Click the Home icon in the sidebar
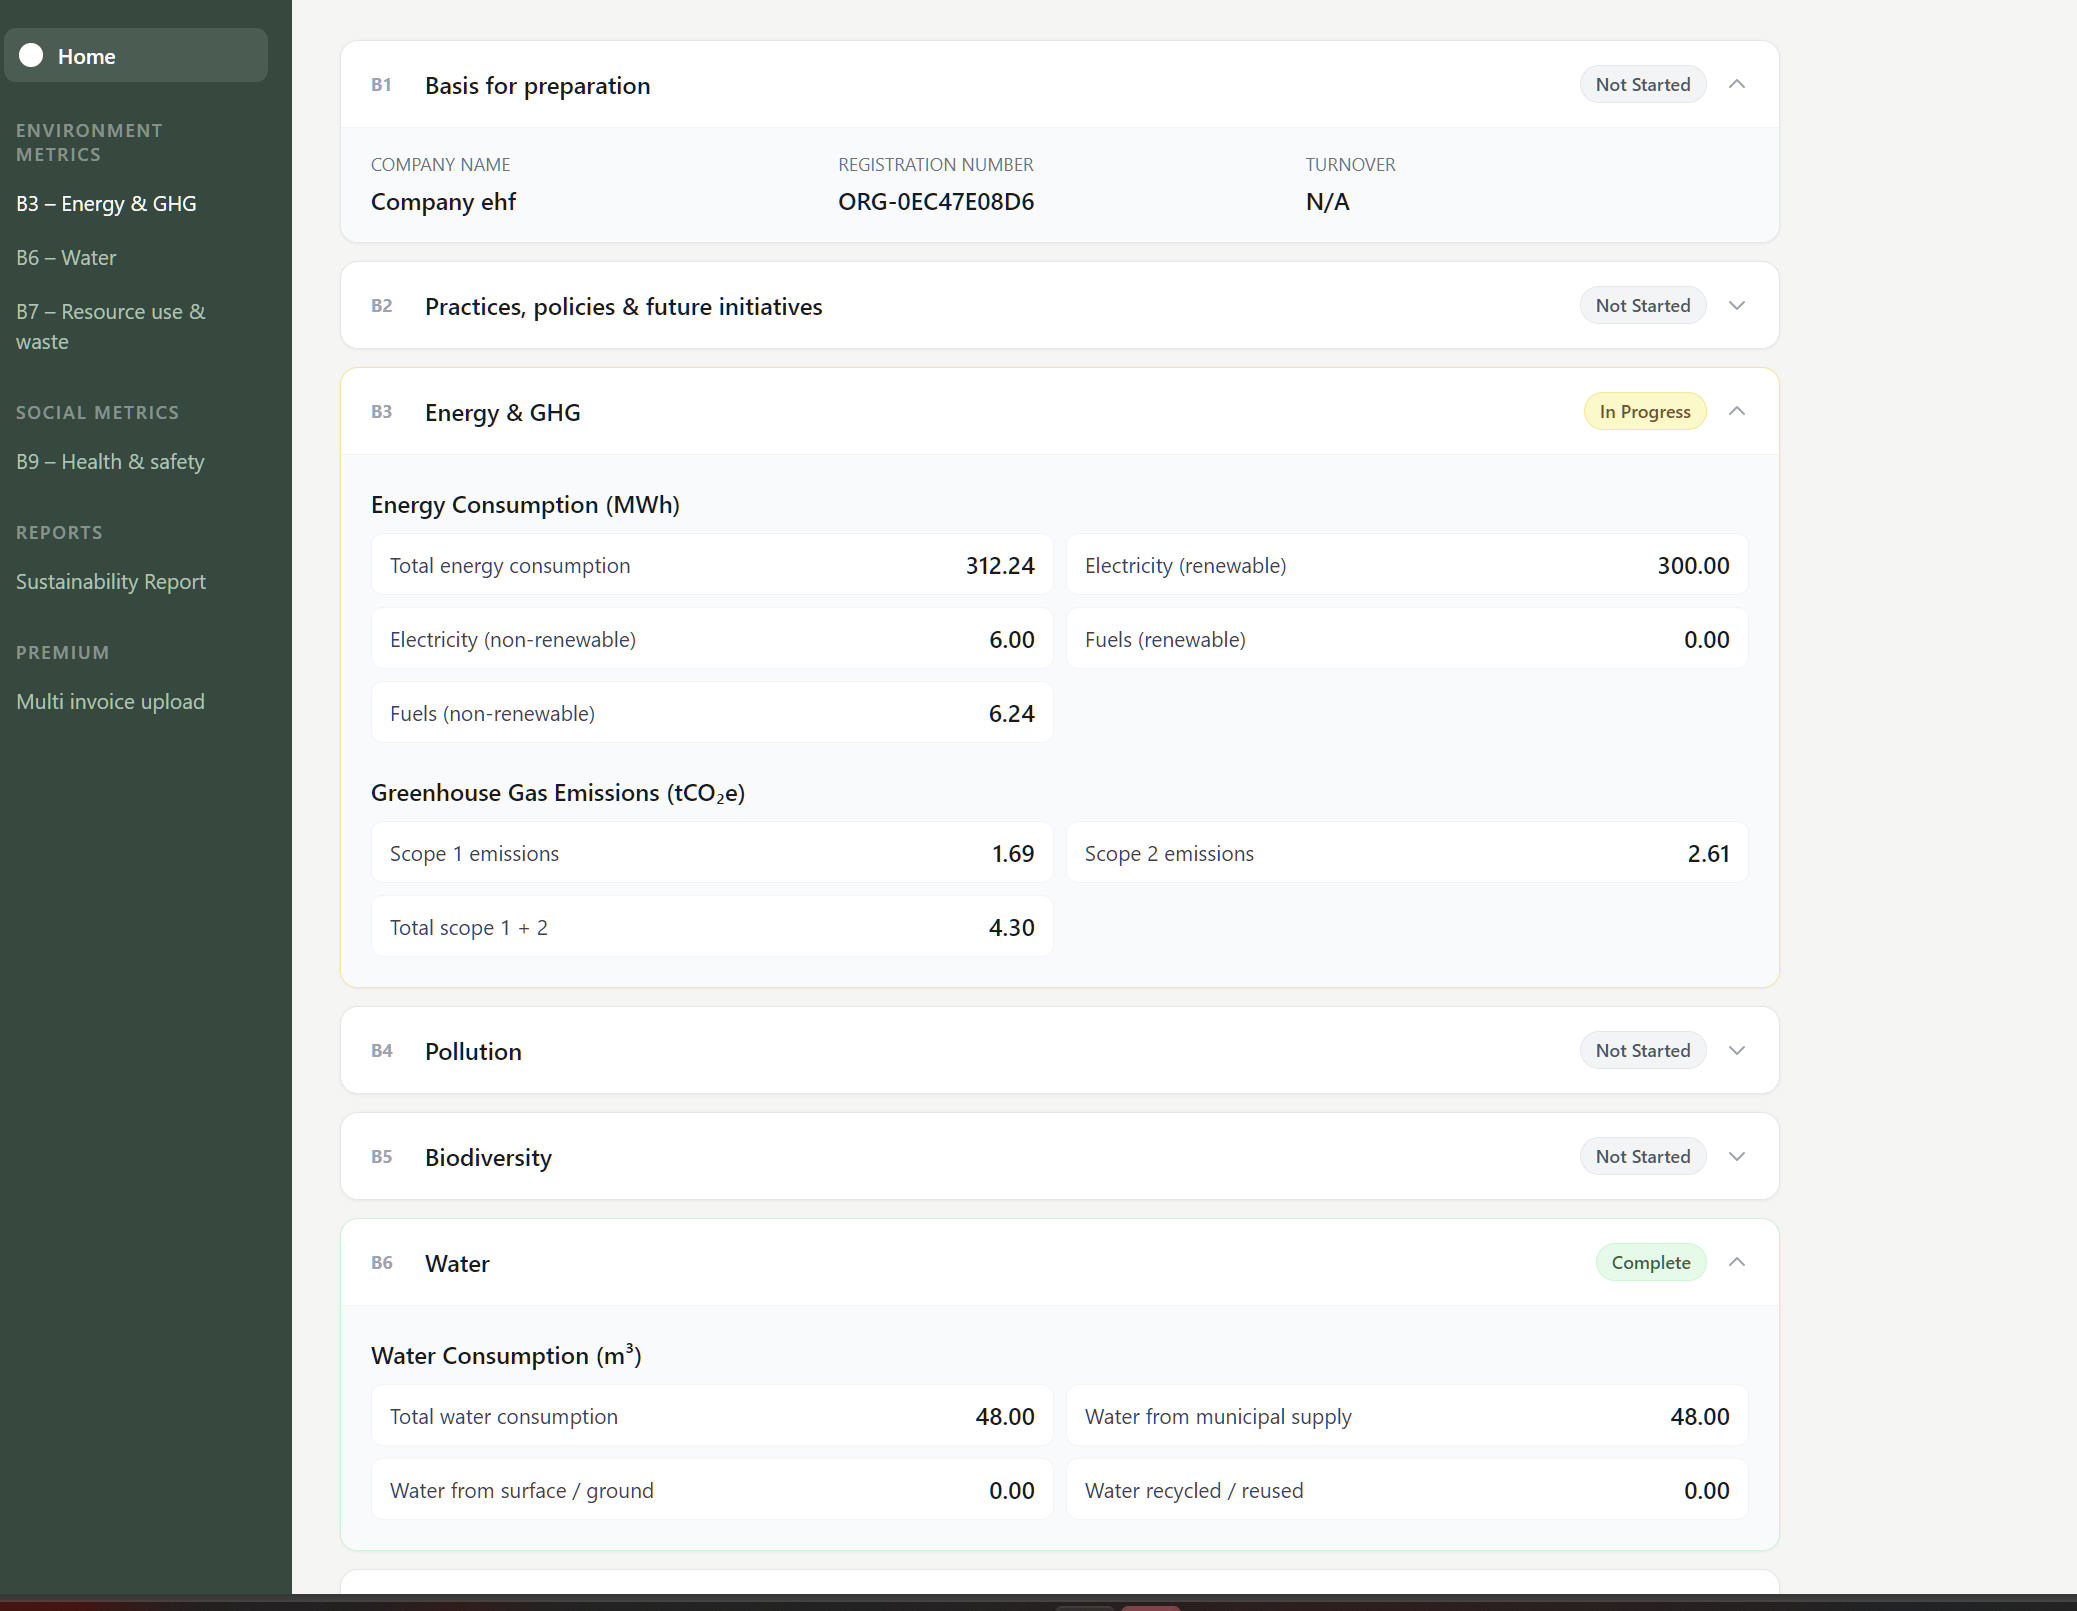 [x=33, y=56]
